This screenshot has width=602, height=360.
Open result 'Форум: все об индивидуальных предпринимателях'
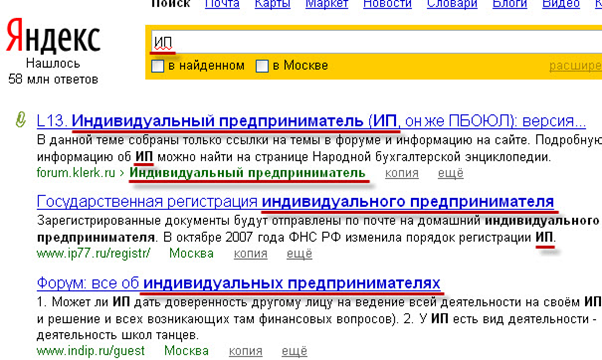(x=238, y=283)
